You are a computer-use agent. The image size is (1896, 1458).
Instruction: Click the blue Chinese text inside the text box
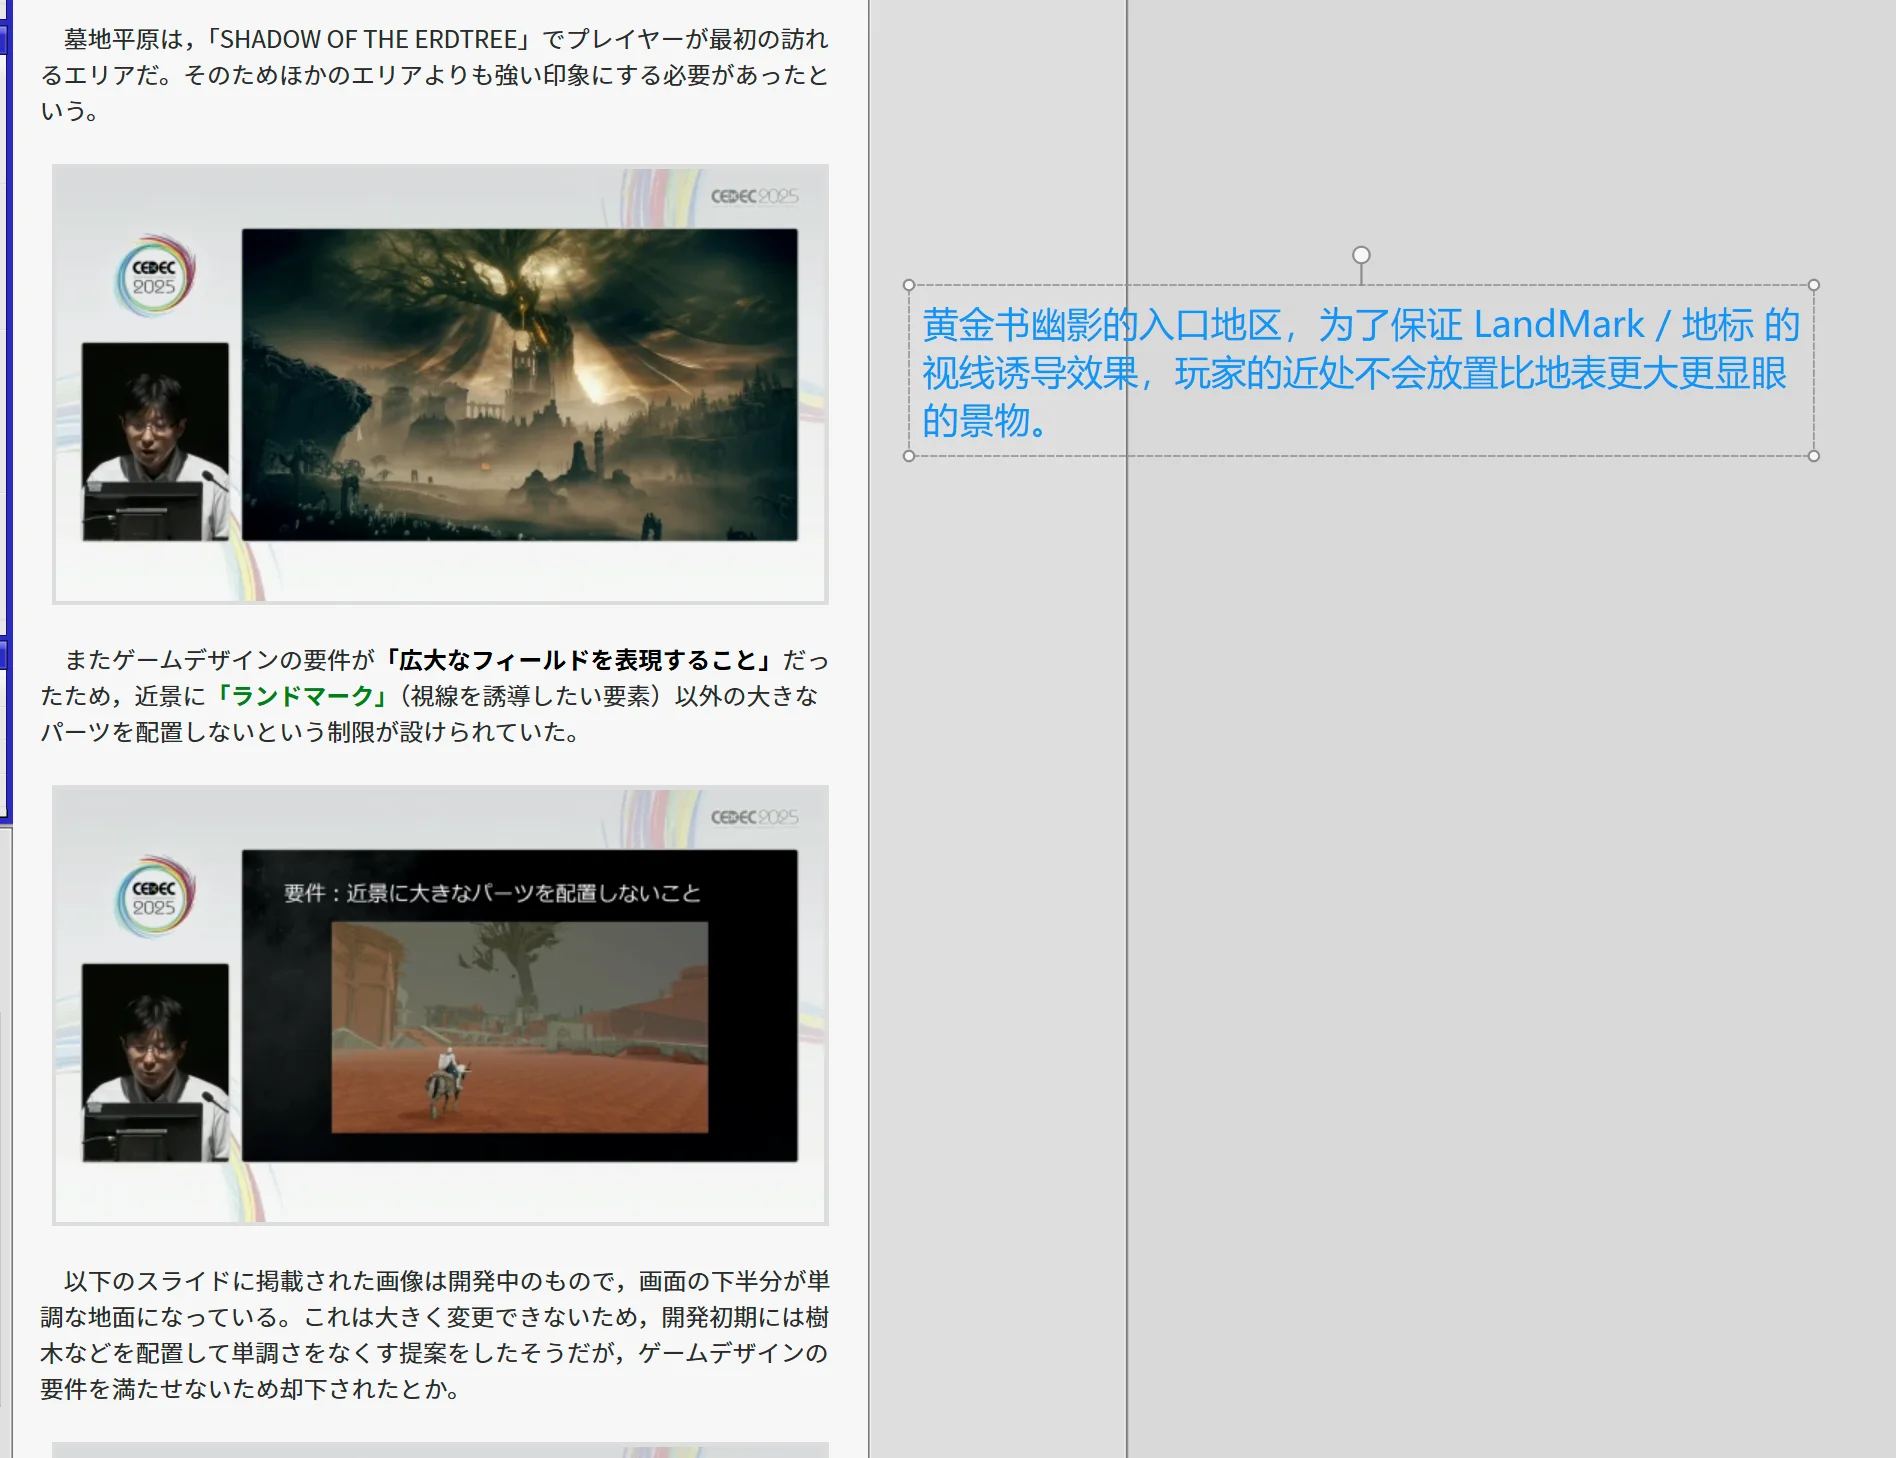coord(1360,372)
